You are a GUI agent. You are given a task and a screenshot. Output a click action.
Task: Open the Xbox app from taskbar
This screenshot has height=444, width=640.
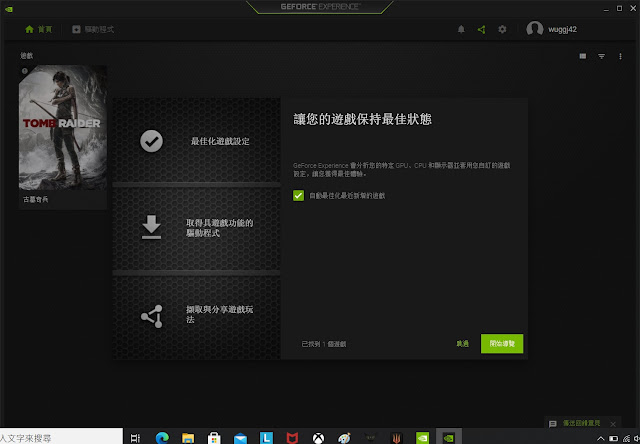pyautogui.click(x=318, y=438)
